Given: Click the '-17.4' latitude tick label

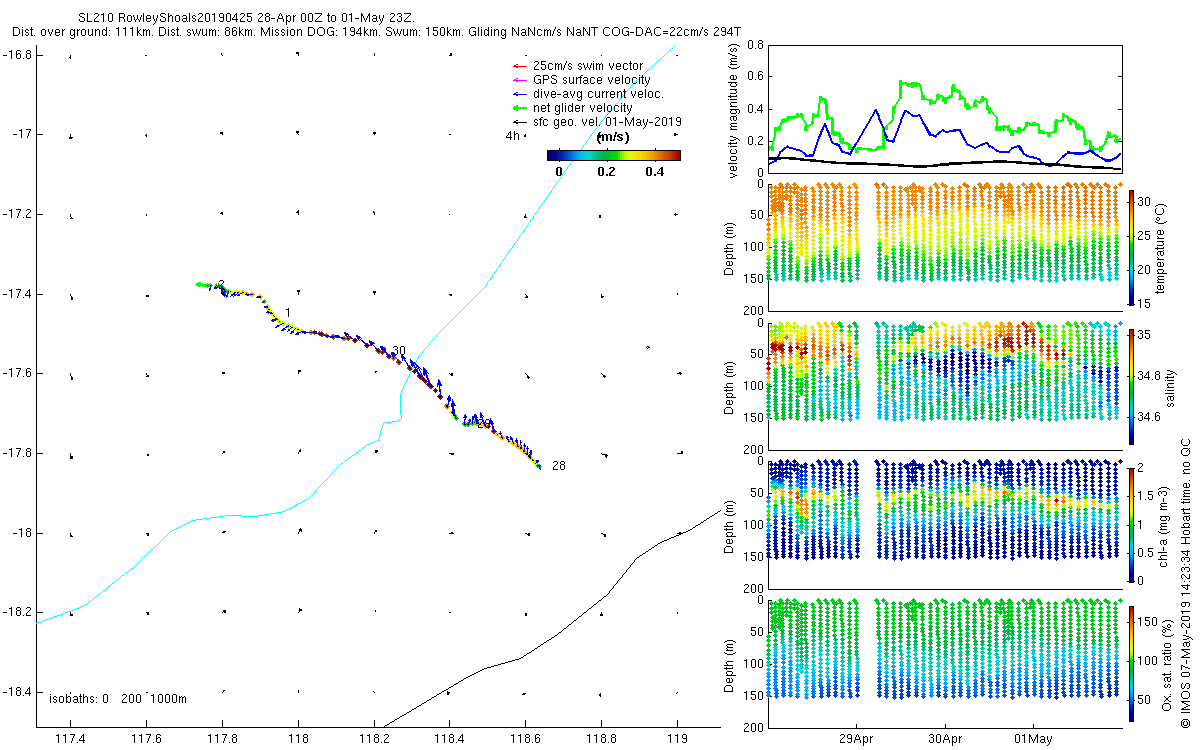Looking at the screenshot, I should [x=19, y=294].
